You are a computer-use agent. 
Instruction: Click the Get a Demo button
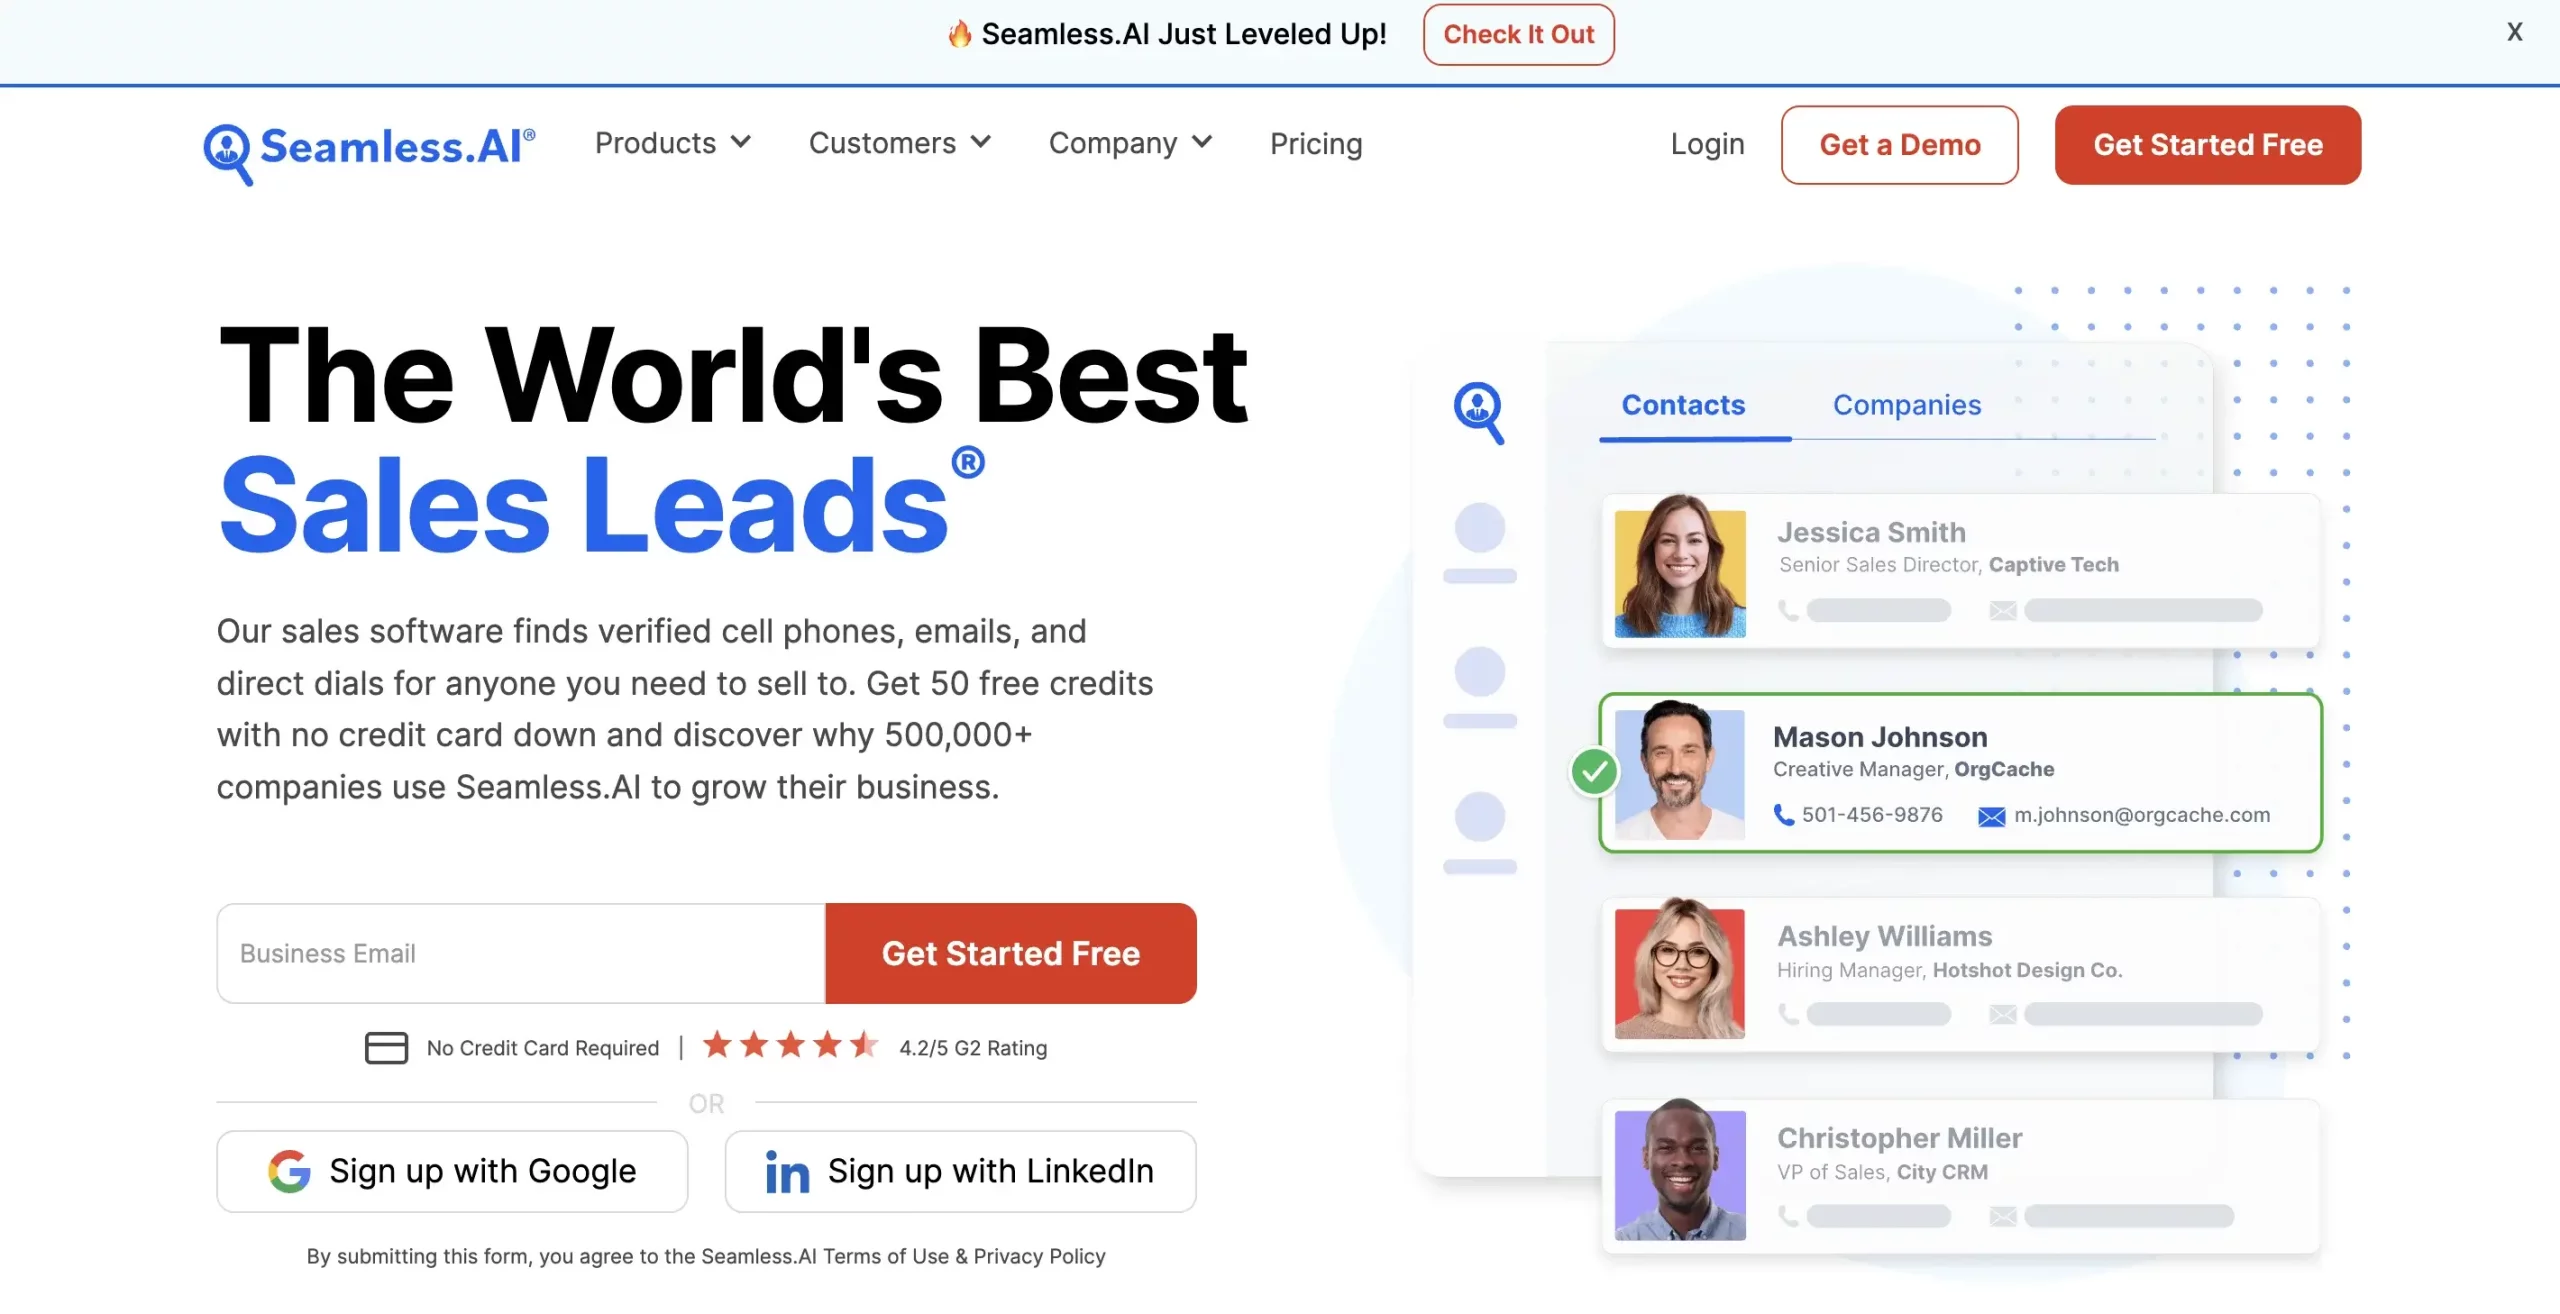[x=1902, y=144]
